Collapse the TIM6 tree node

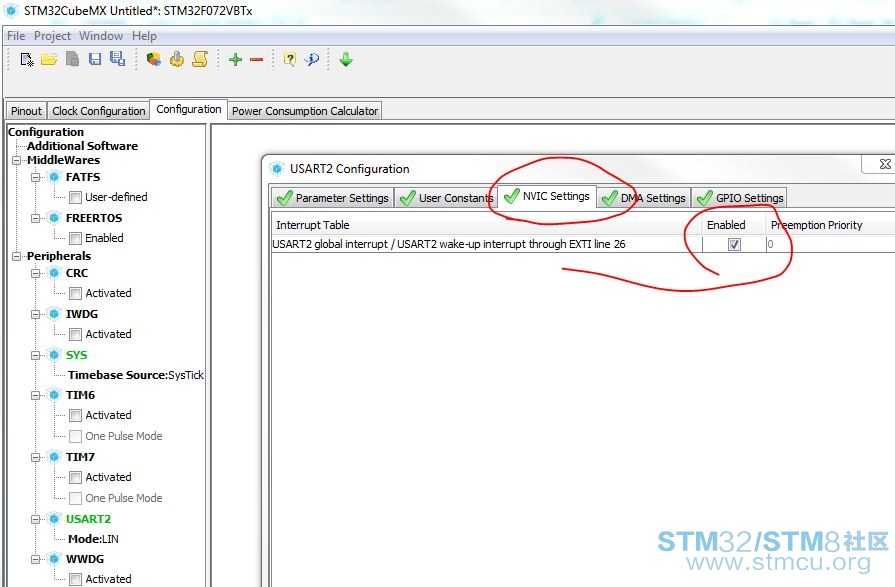pyautogui.click(x=35, y=395)
